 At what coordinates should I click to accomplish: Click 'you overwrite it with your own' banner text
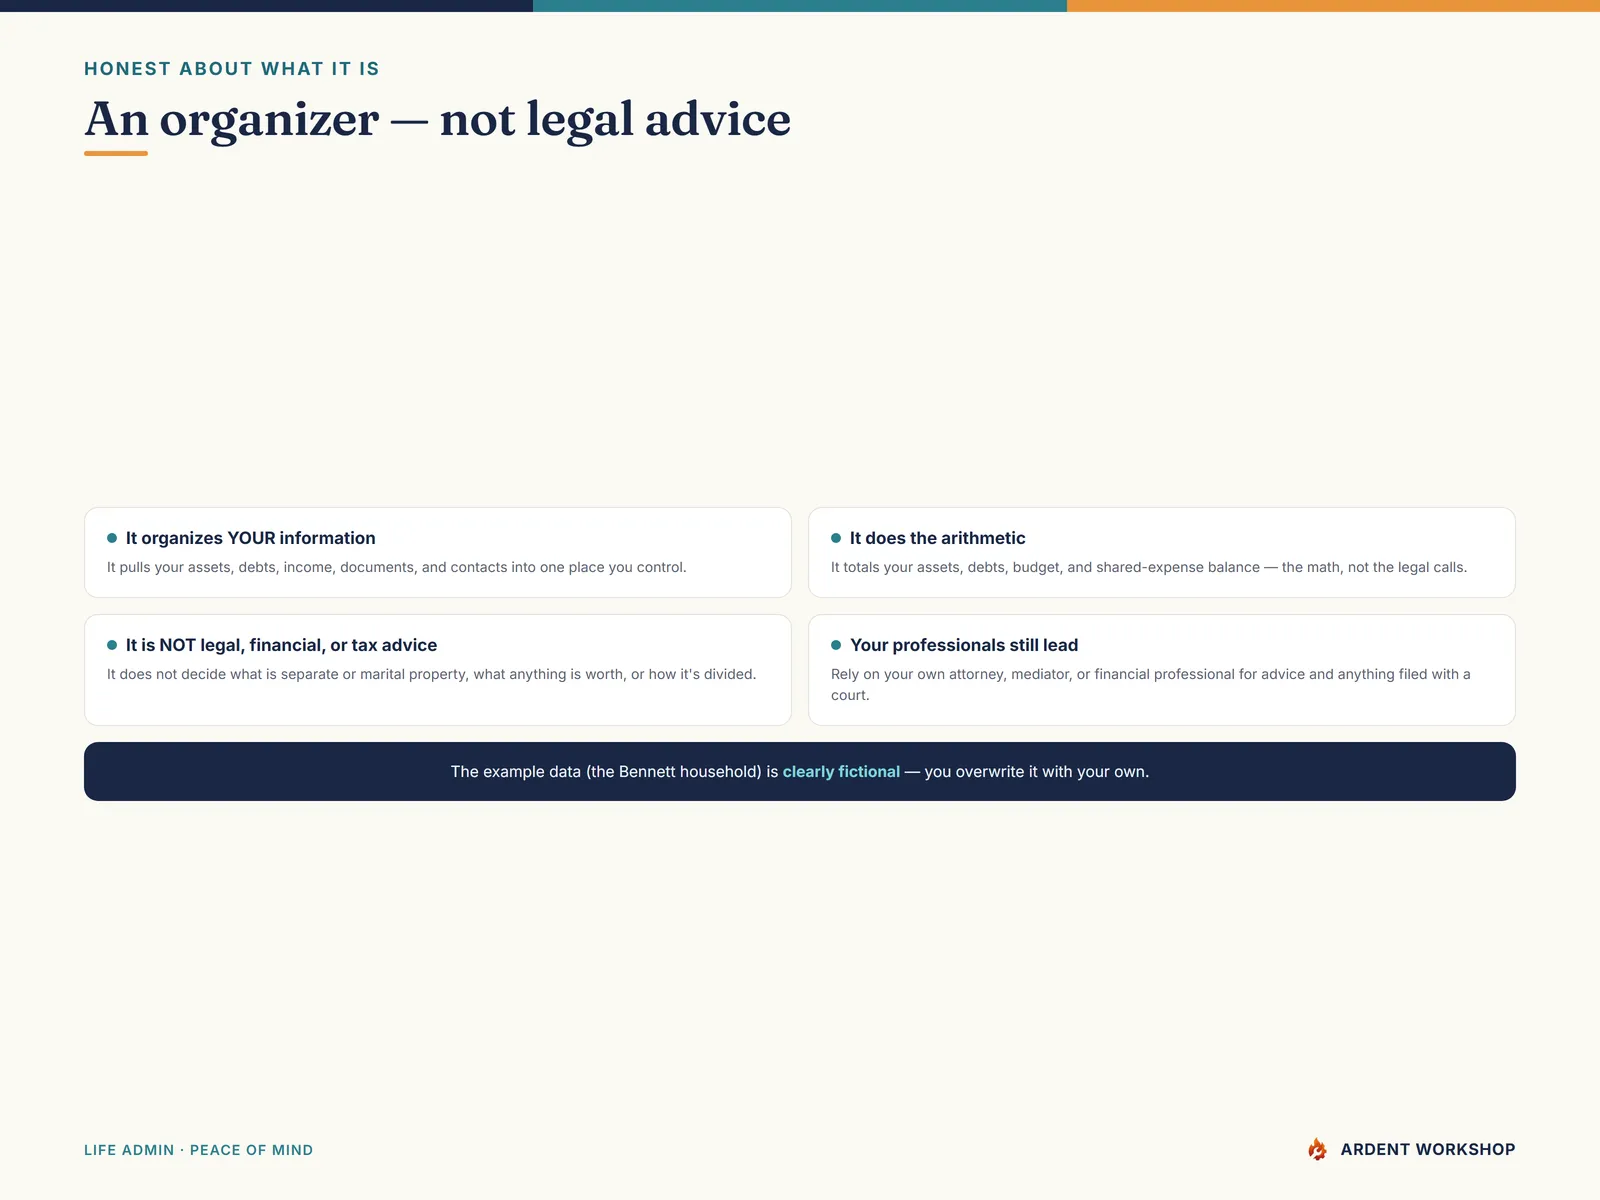click(1035, 772)
